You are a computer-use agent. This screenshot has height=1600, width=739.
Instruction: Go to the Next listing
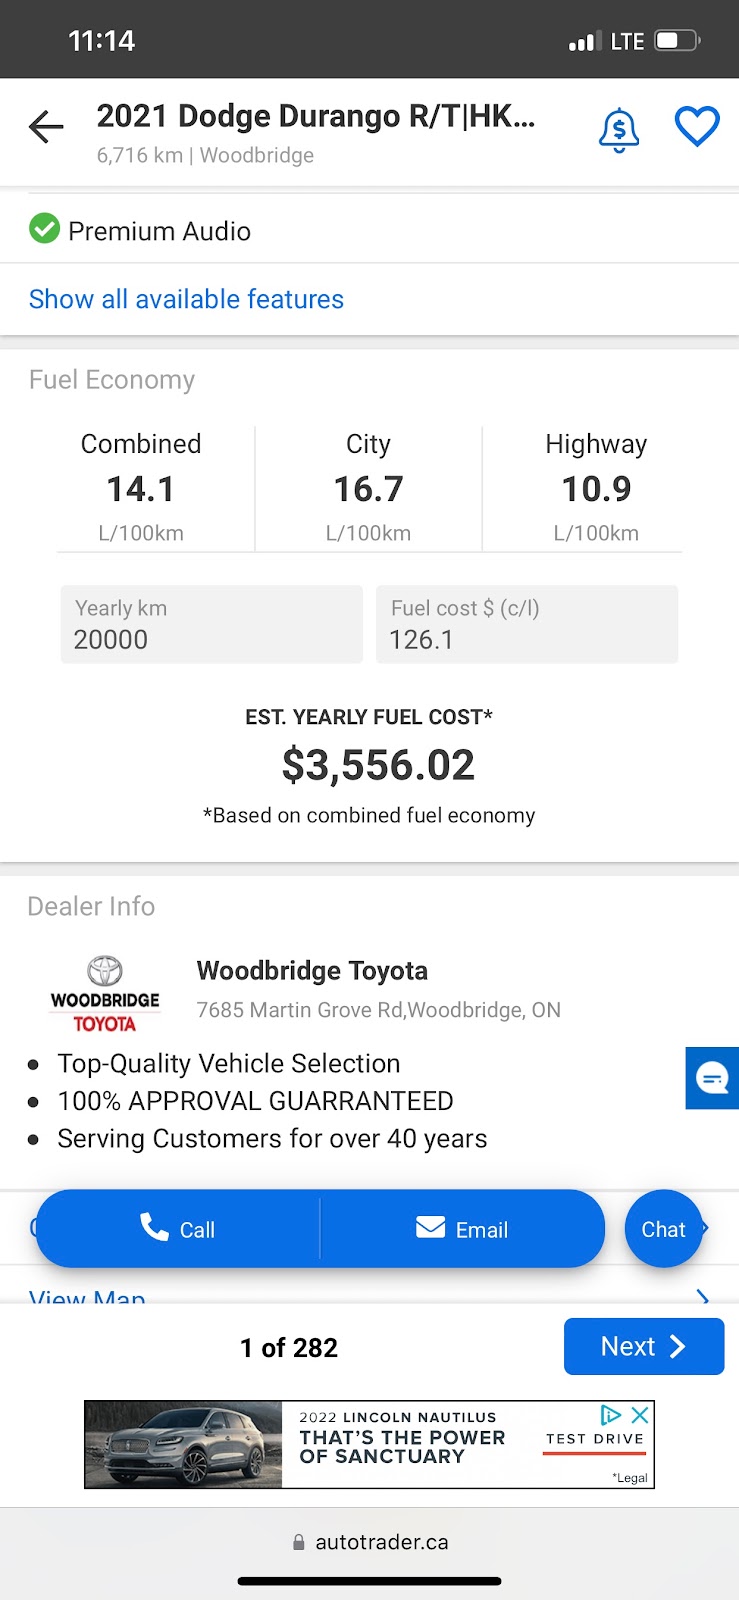pyautogui.click(x=644, y=1346)
